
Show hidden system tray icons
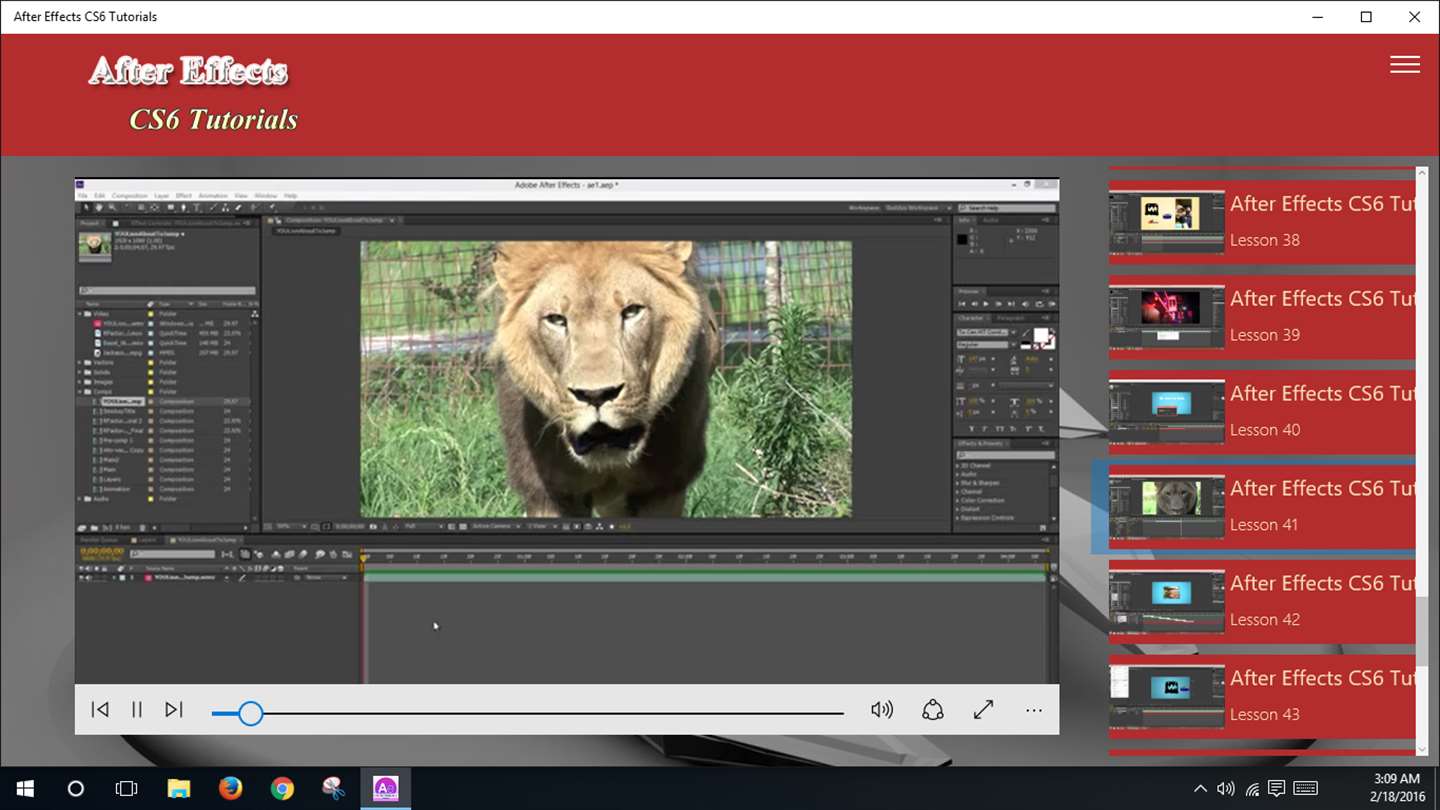(1200, 789)
